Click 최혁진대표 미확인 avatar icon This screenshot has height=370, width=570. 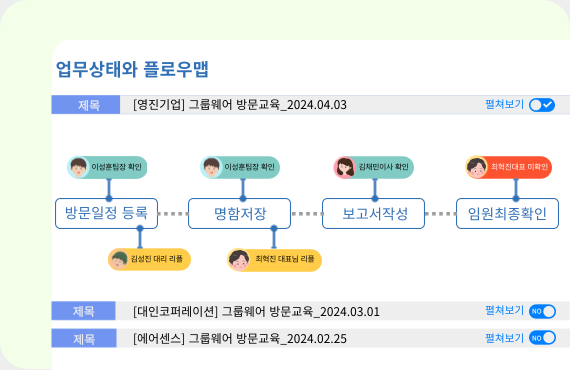(477, 167)
